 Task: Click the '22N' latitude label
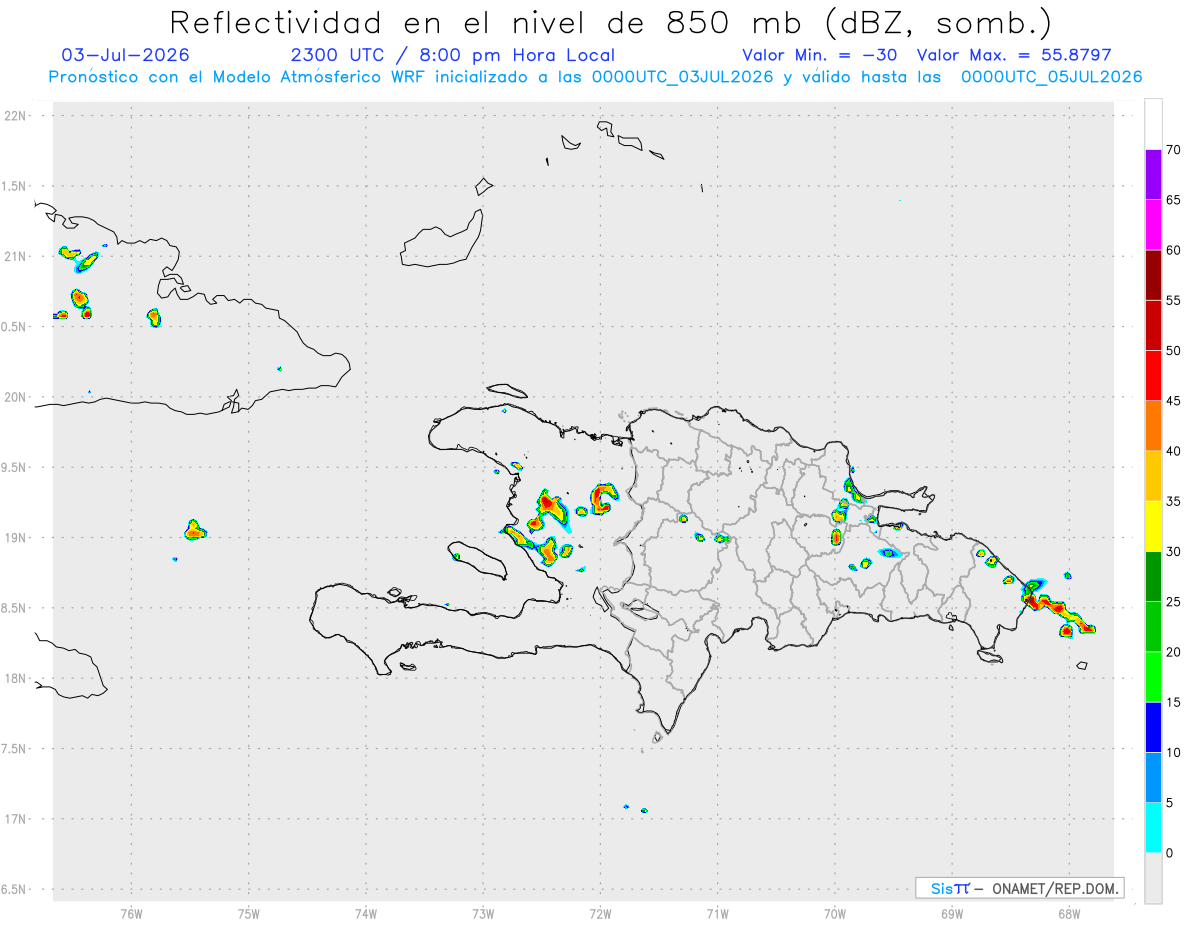(16, 116)
